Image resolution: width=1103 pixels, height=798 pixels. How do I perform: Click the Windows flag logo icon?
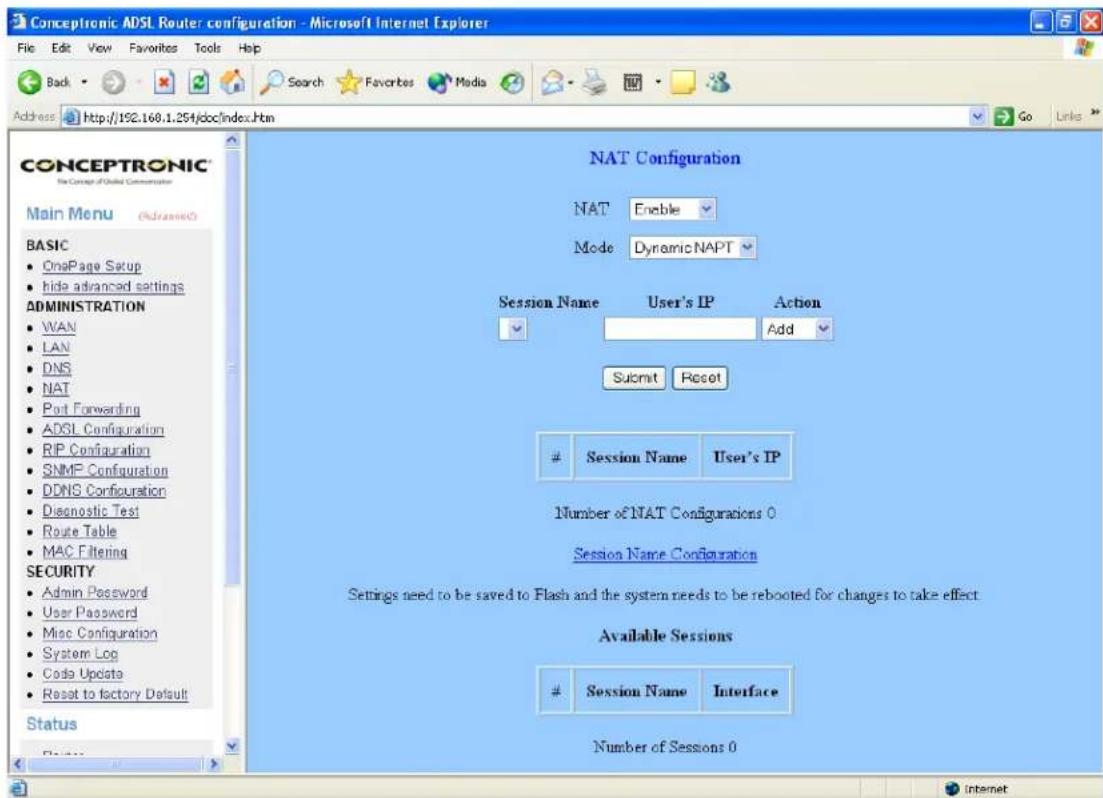(1084, 48)
